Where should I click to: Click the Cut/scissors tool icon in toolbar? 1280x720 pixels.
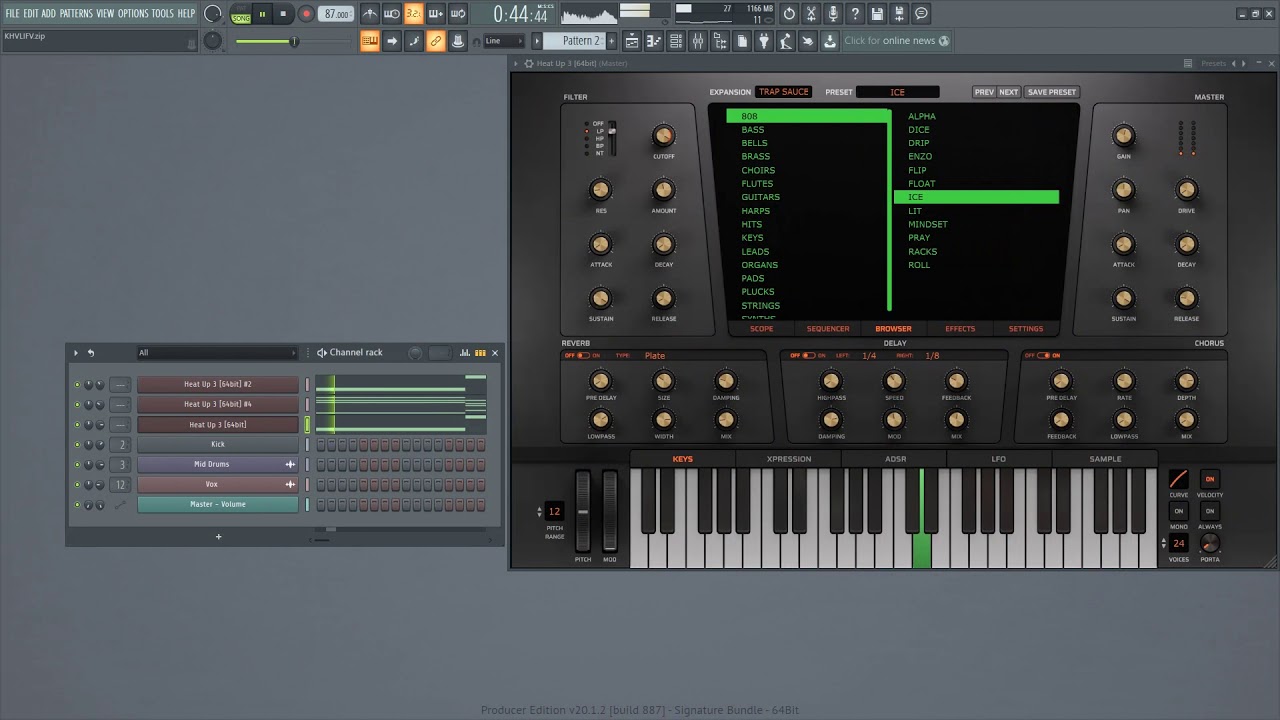(x=811, y=14)
